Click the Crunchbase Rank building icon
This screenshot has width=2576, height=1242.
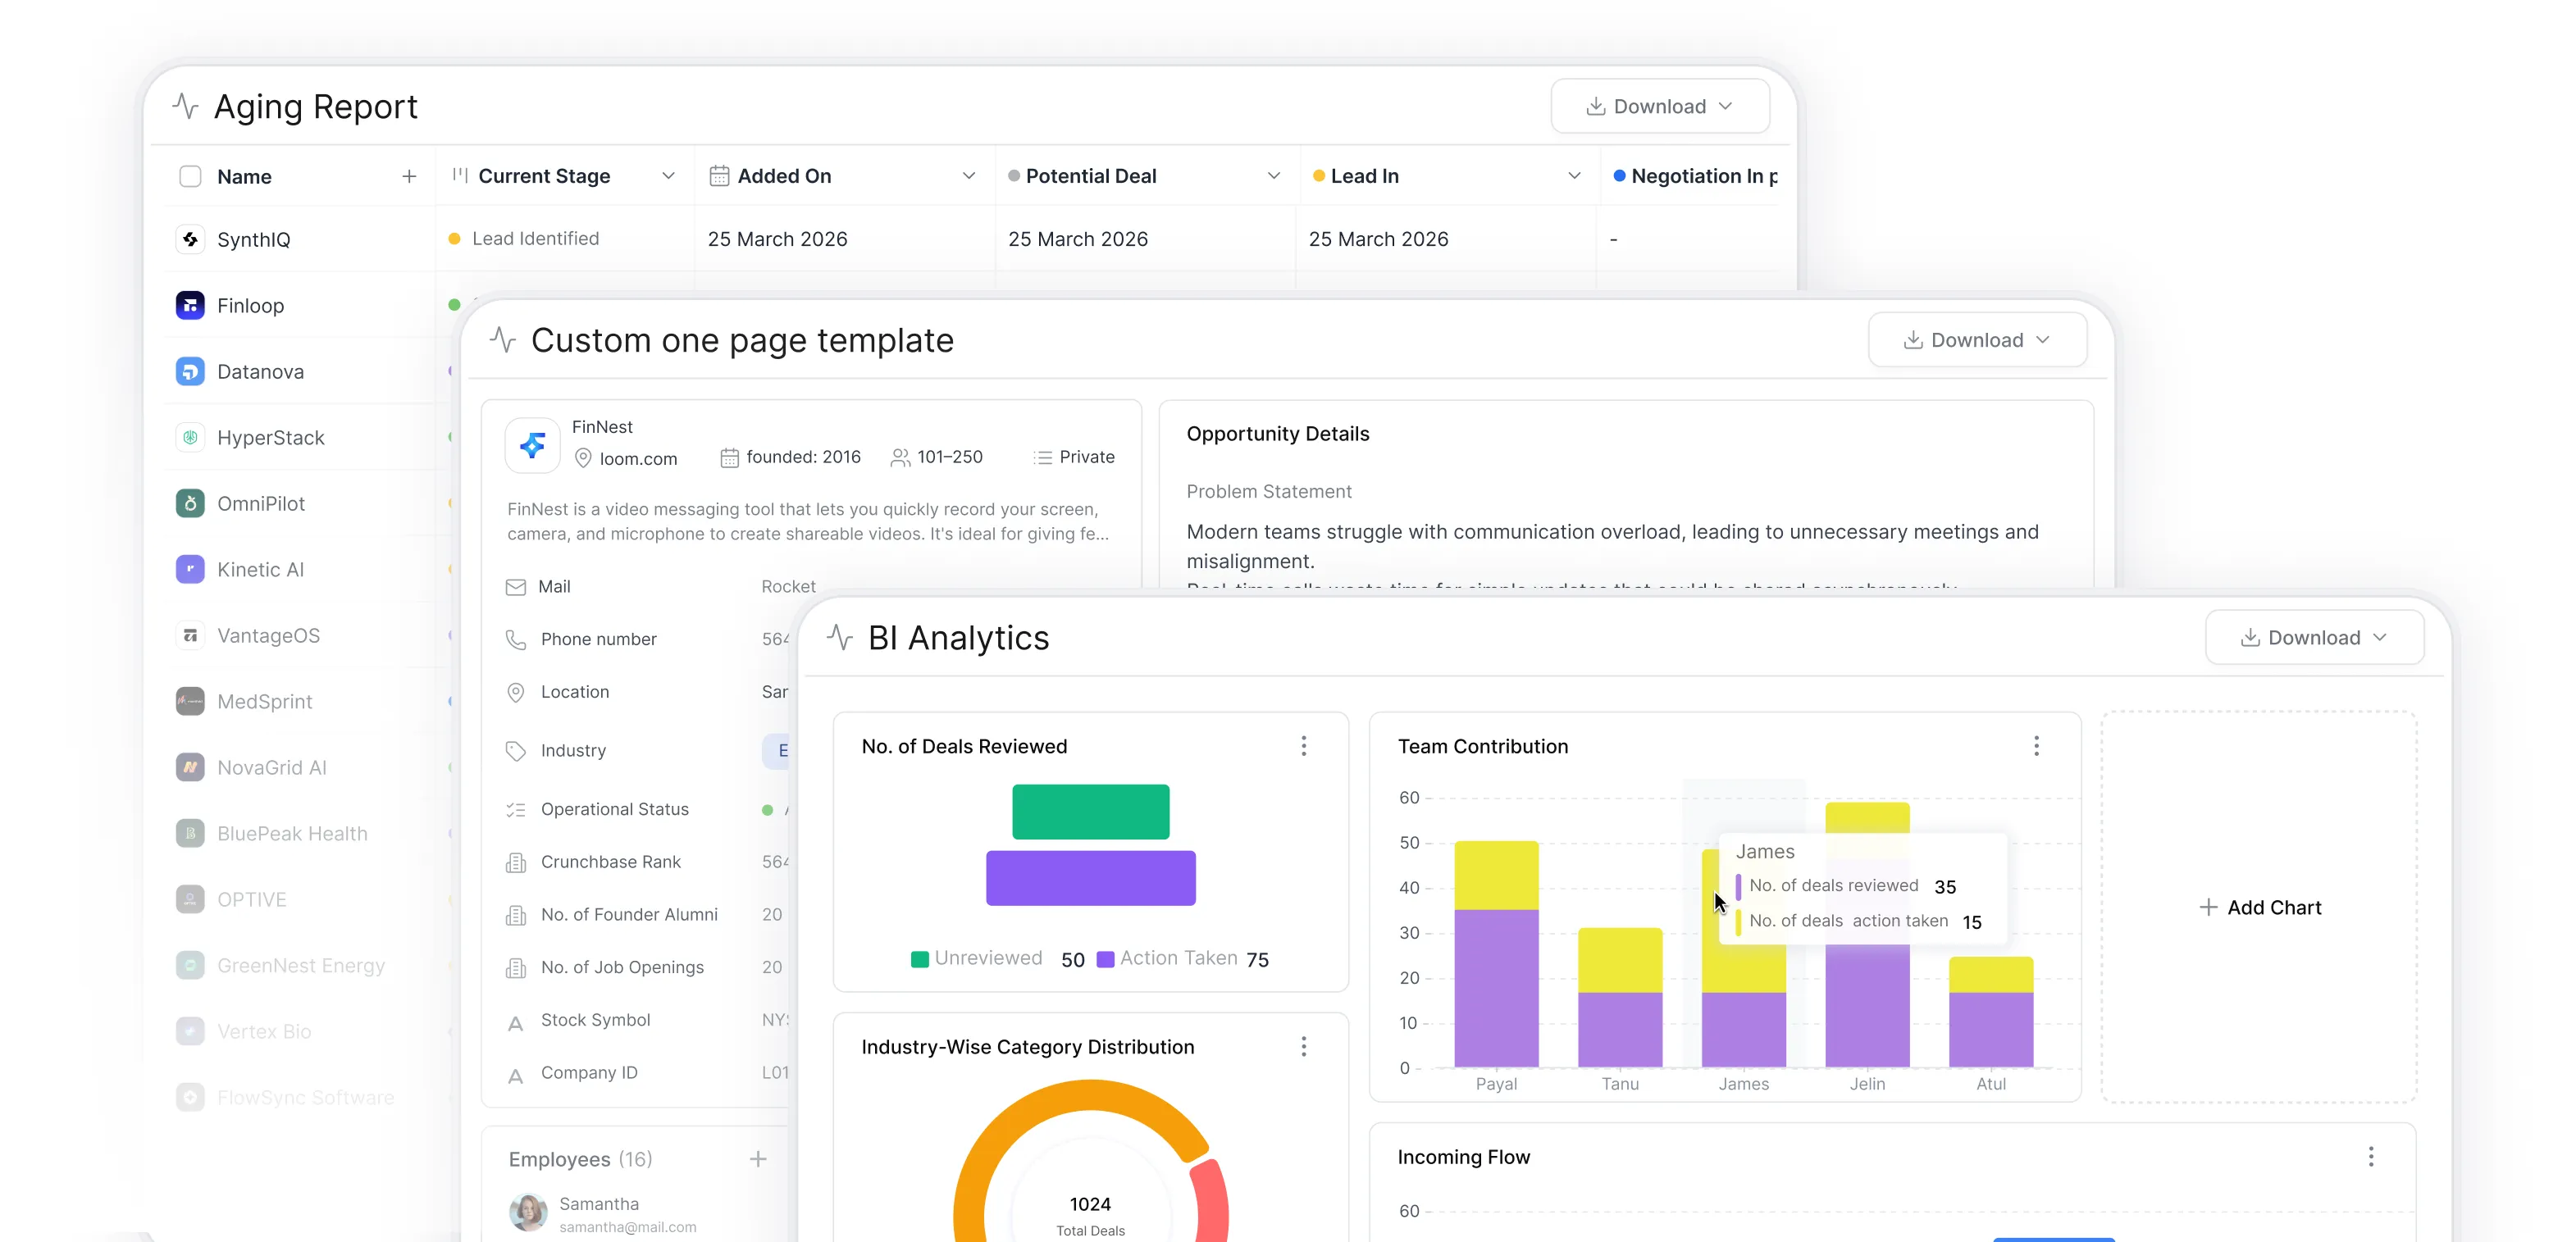516,862
